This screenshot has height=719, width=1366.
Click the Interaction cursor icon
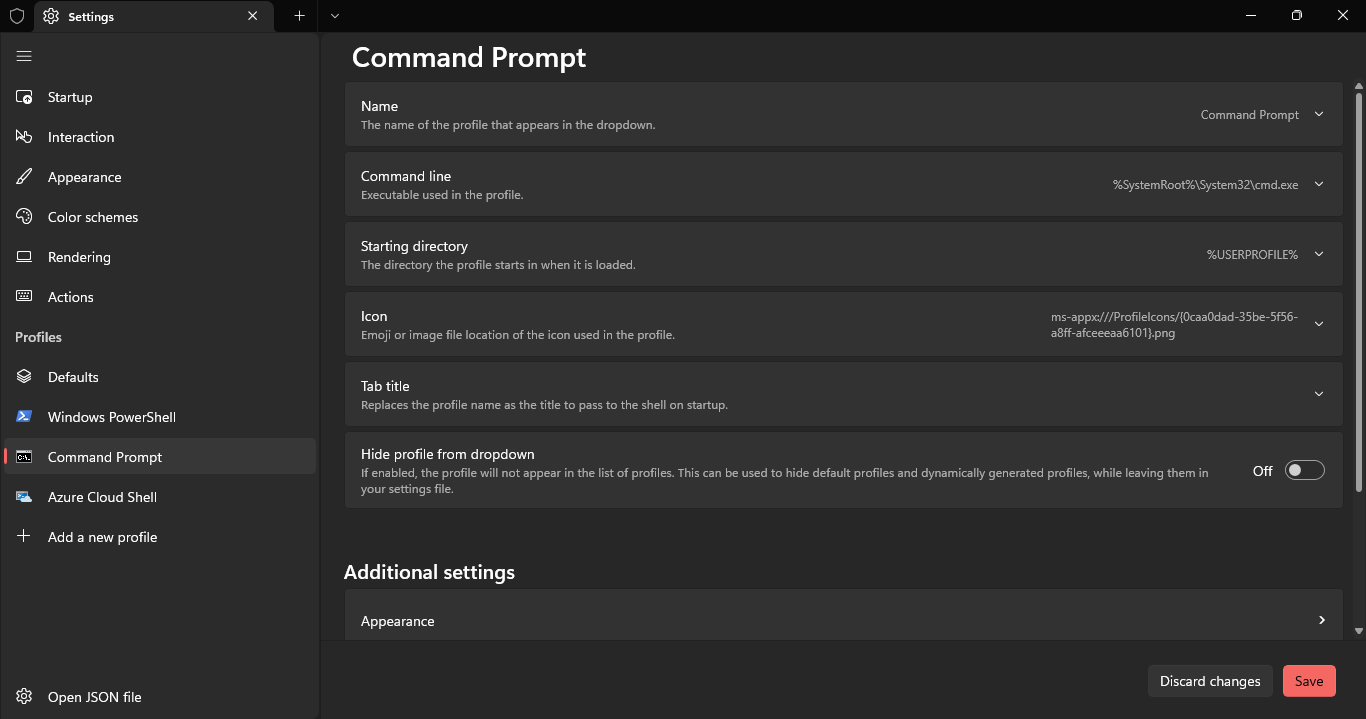click(24, 137)
